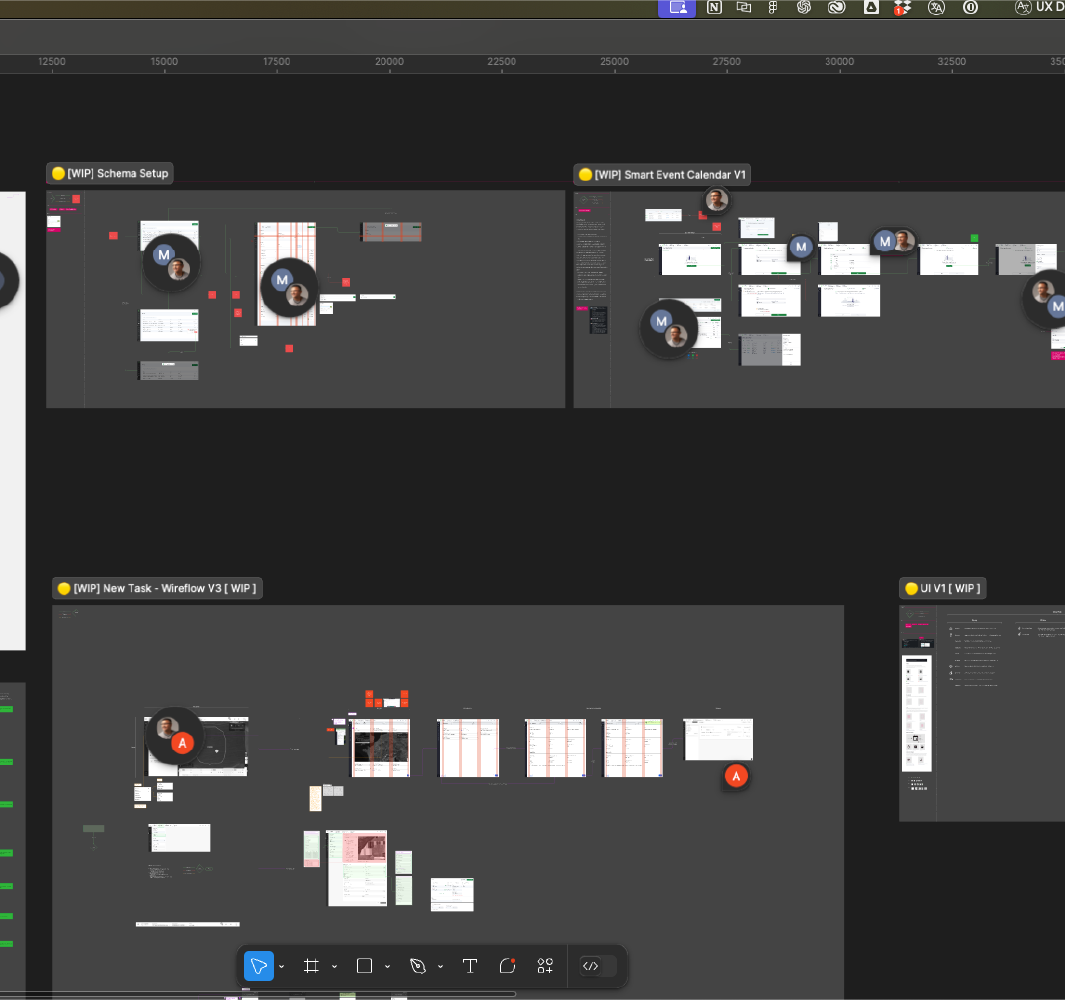Open Creative Cloud from the menu bar

(x=836, y=7)
